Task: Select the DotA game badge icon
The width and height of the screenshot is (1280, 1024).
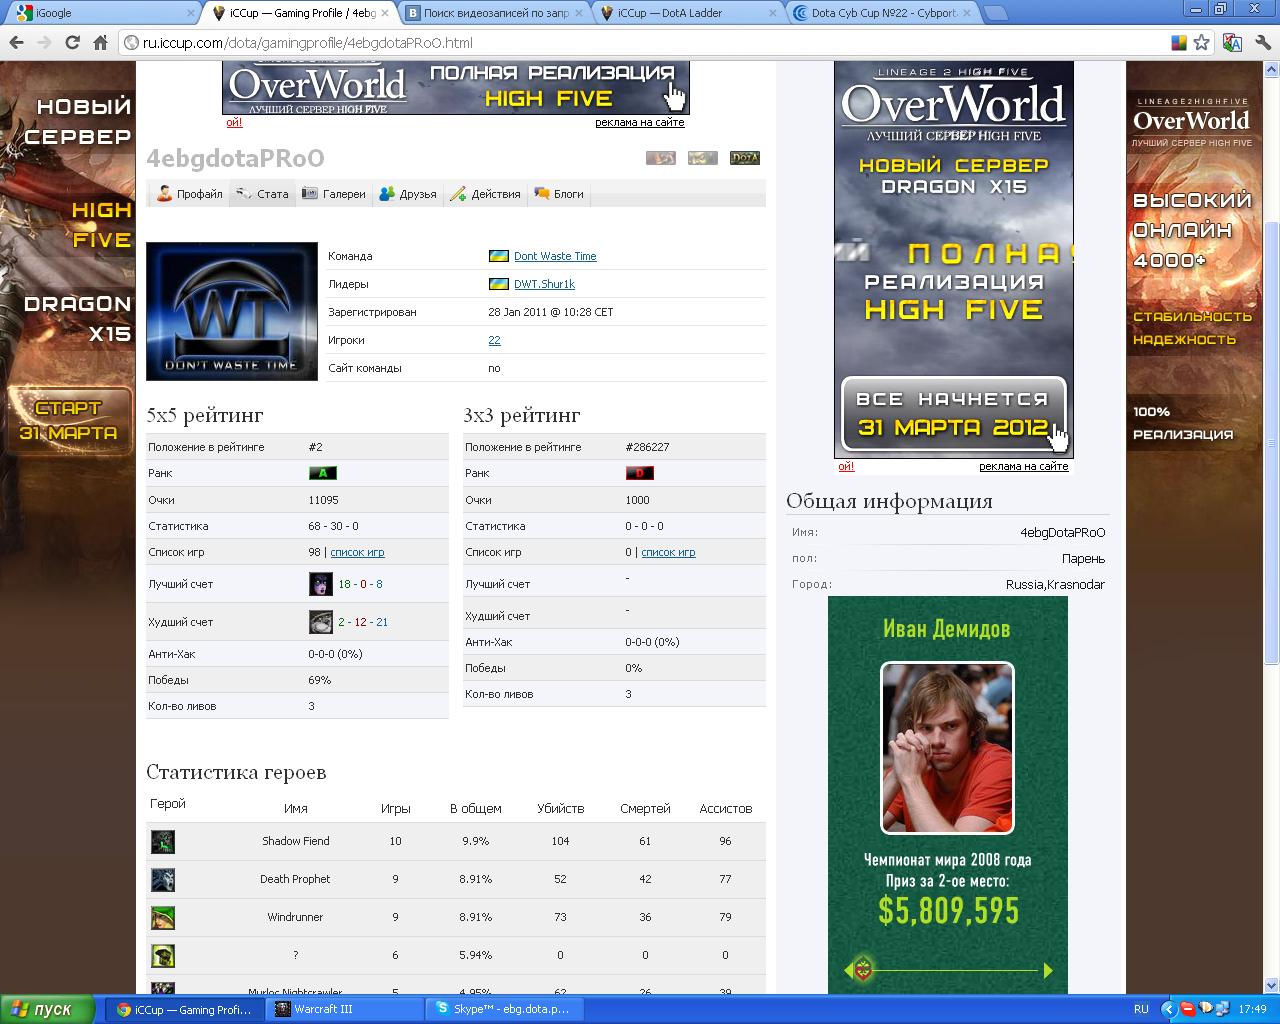Action: coord(745,158)
